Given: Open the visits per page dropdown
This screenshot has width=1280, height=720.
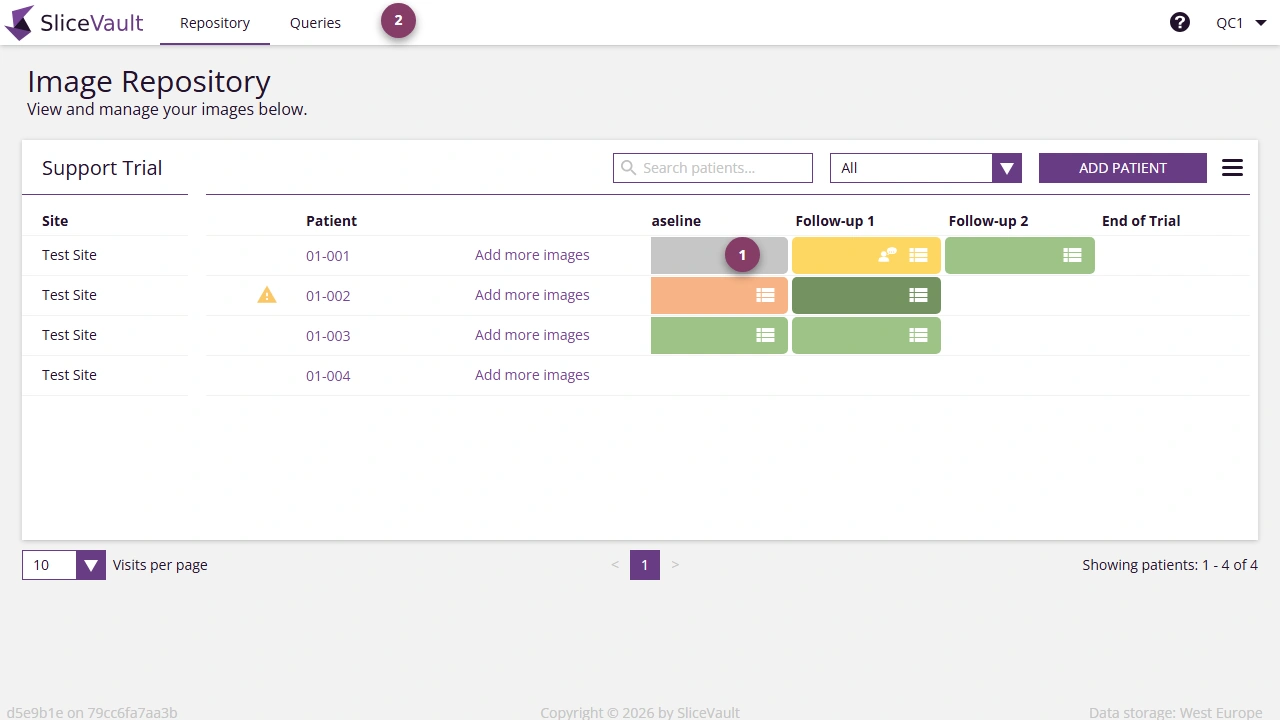Looking at the screenshot, I should [90, 565].
